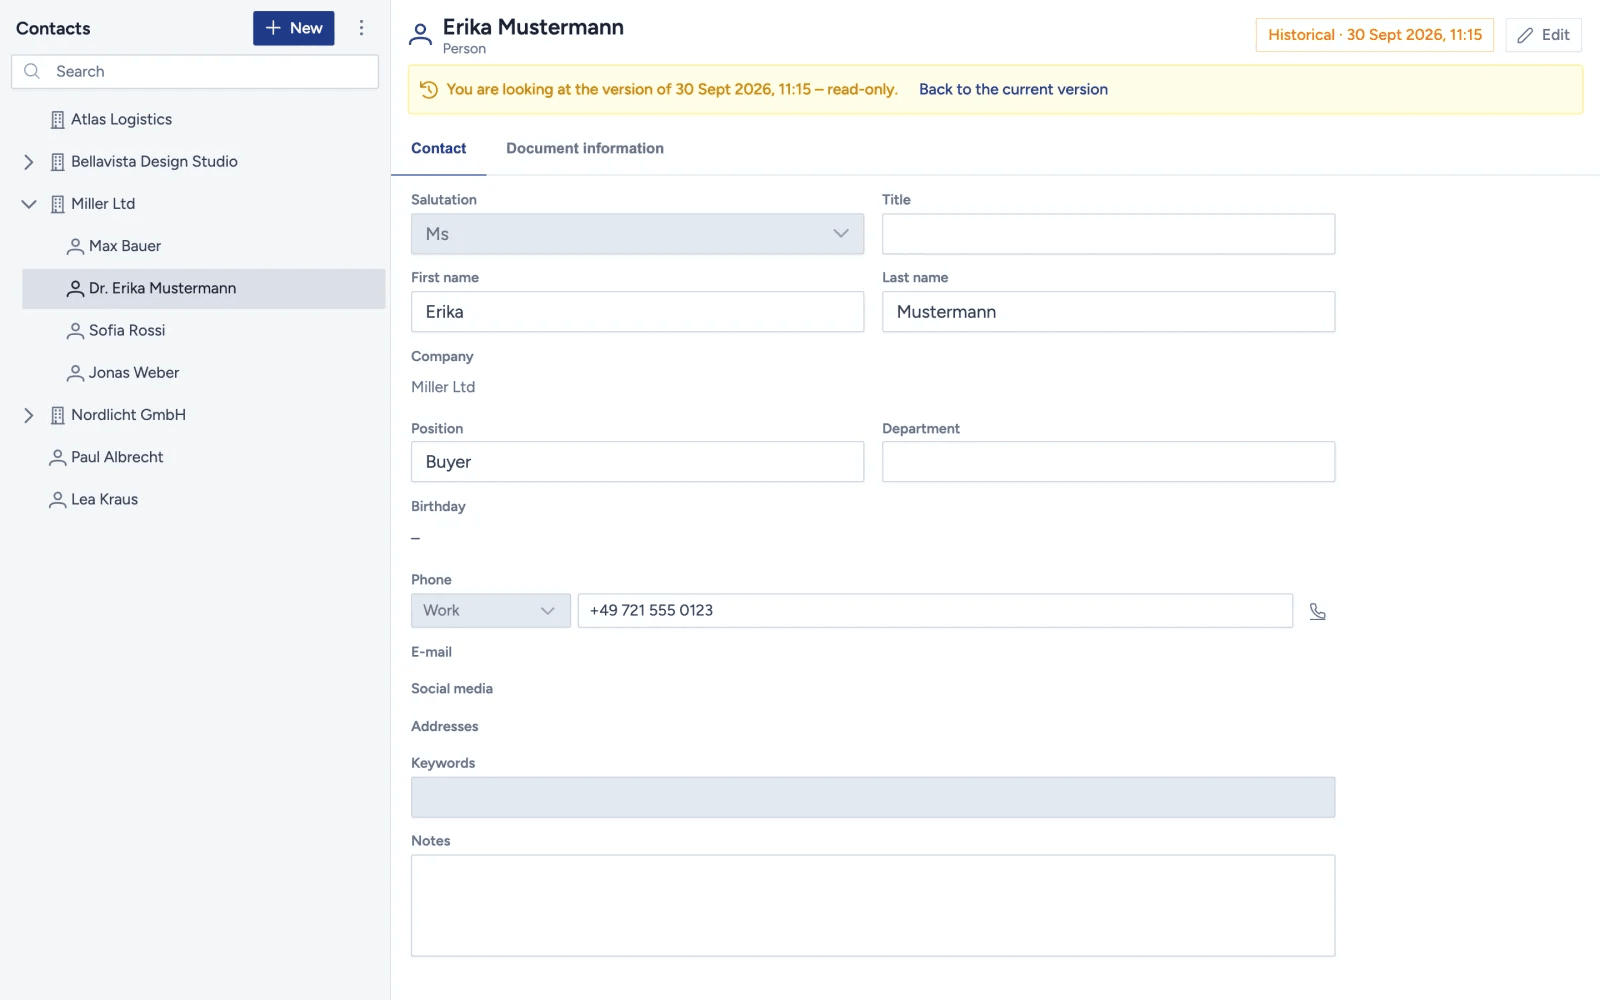Open the Salutation dropdown showing Ms
1600x1000 pixels.
click(x=637, y=234)
